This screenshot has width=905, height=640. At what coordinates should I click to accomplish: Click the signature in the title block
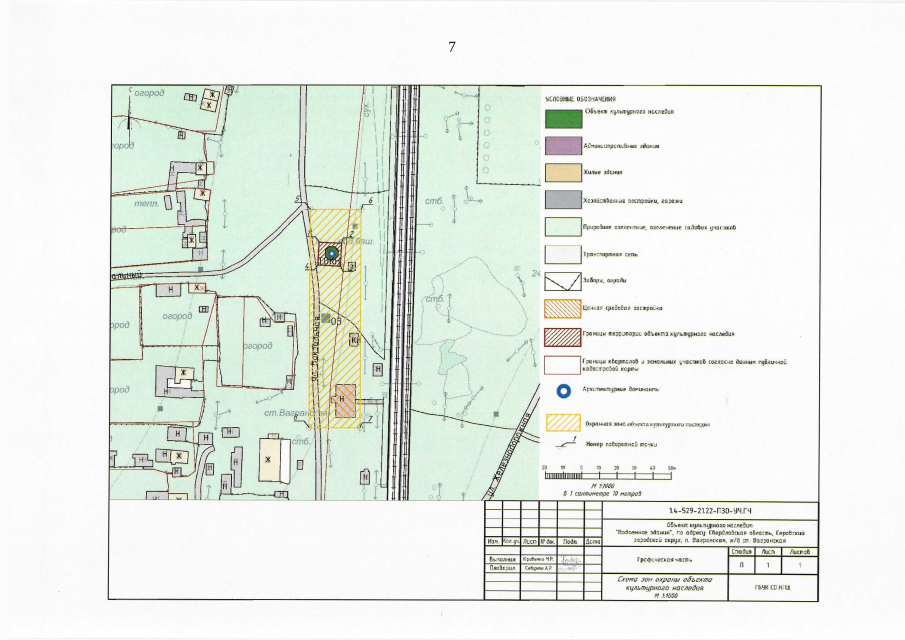572,562
